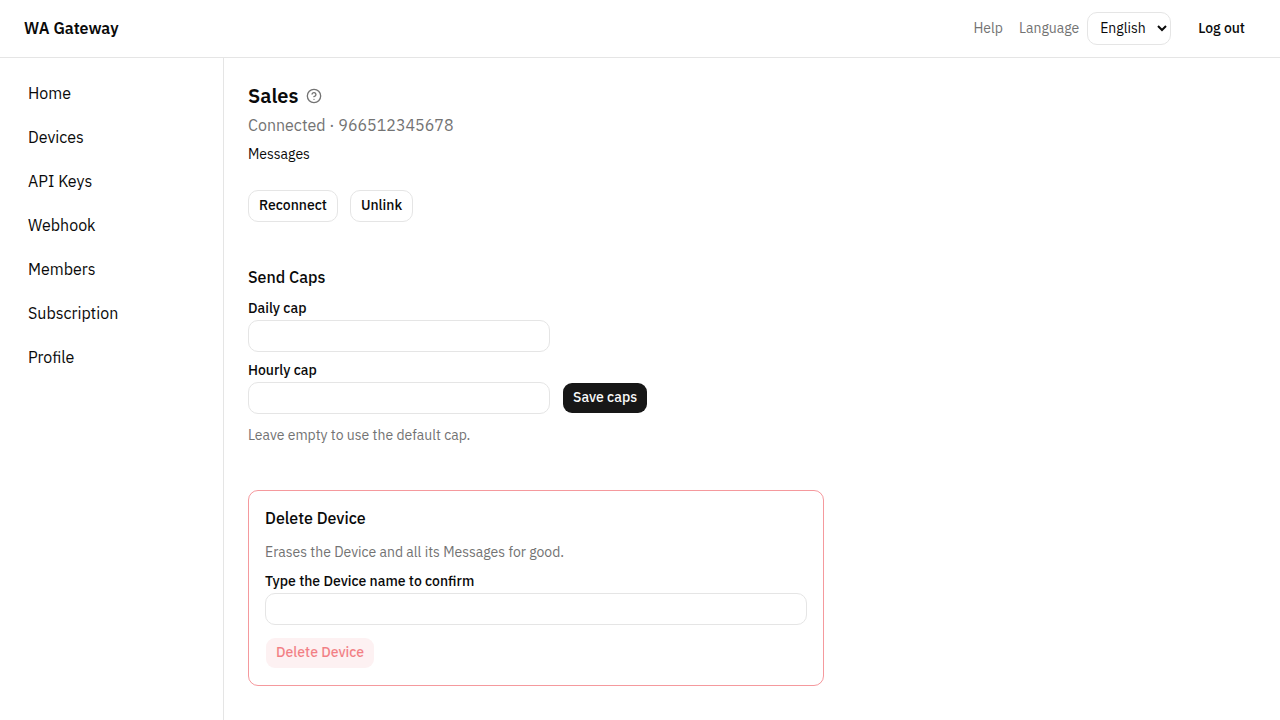The width and height of the screenshot is (1280, 720).
Task: Focus the Hourly cap input field
Action: [x=399, y=398]
